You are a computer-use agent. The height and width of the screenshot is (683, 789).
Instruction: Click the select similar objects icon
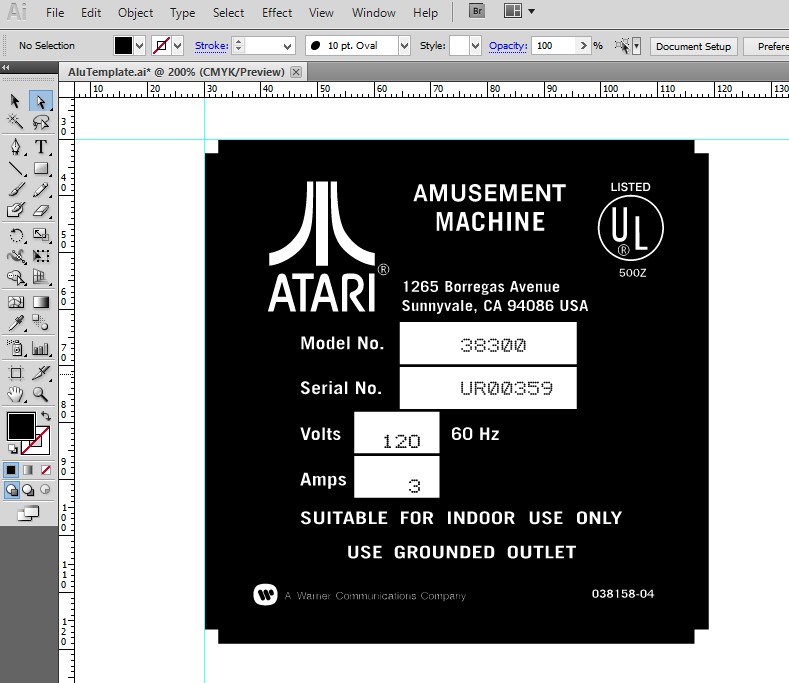click(x=622, y=46)
